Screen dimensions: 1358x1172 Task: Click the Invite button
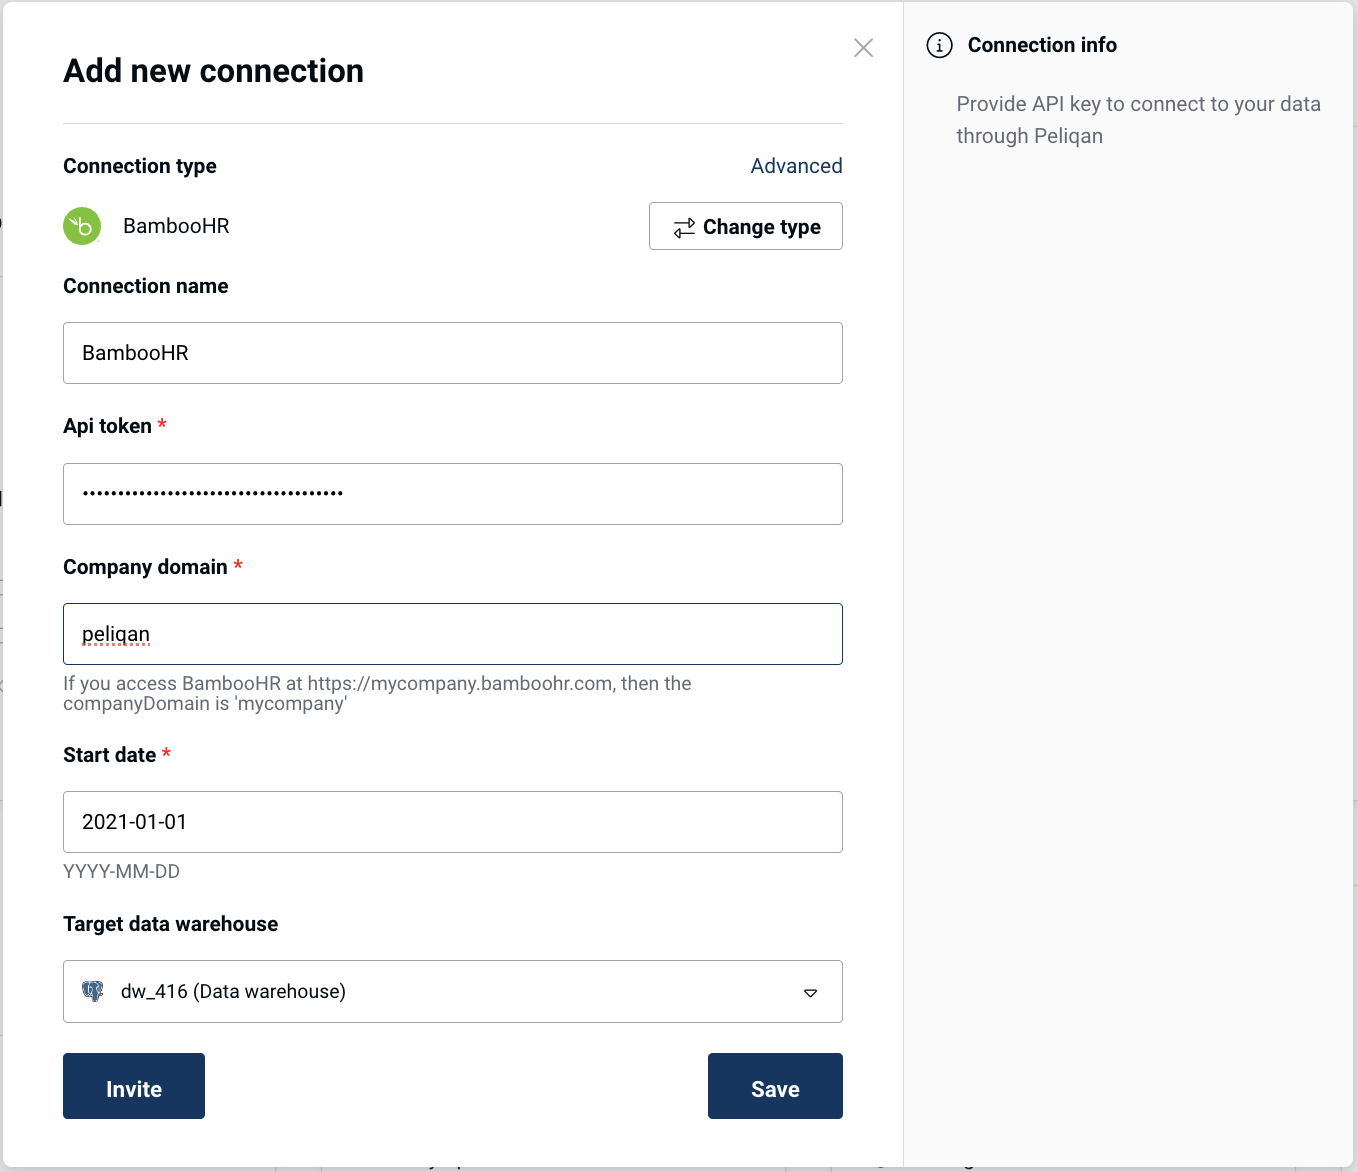134,1086
